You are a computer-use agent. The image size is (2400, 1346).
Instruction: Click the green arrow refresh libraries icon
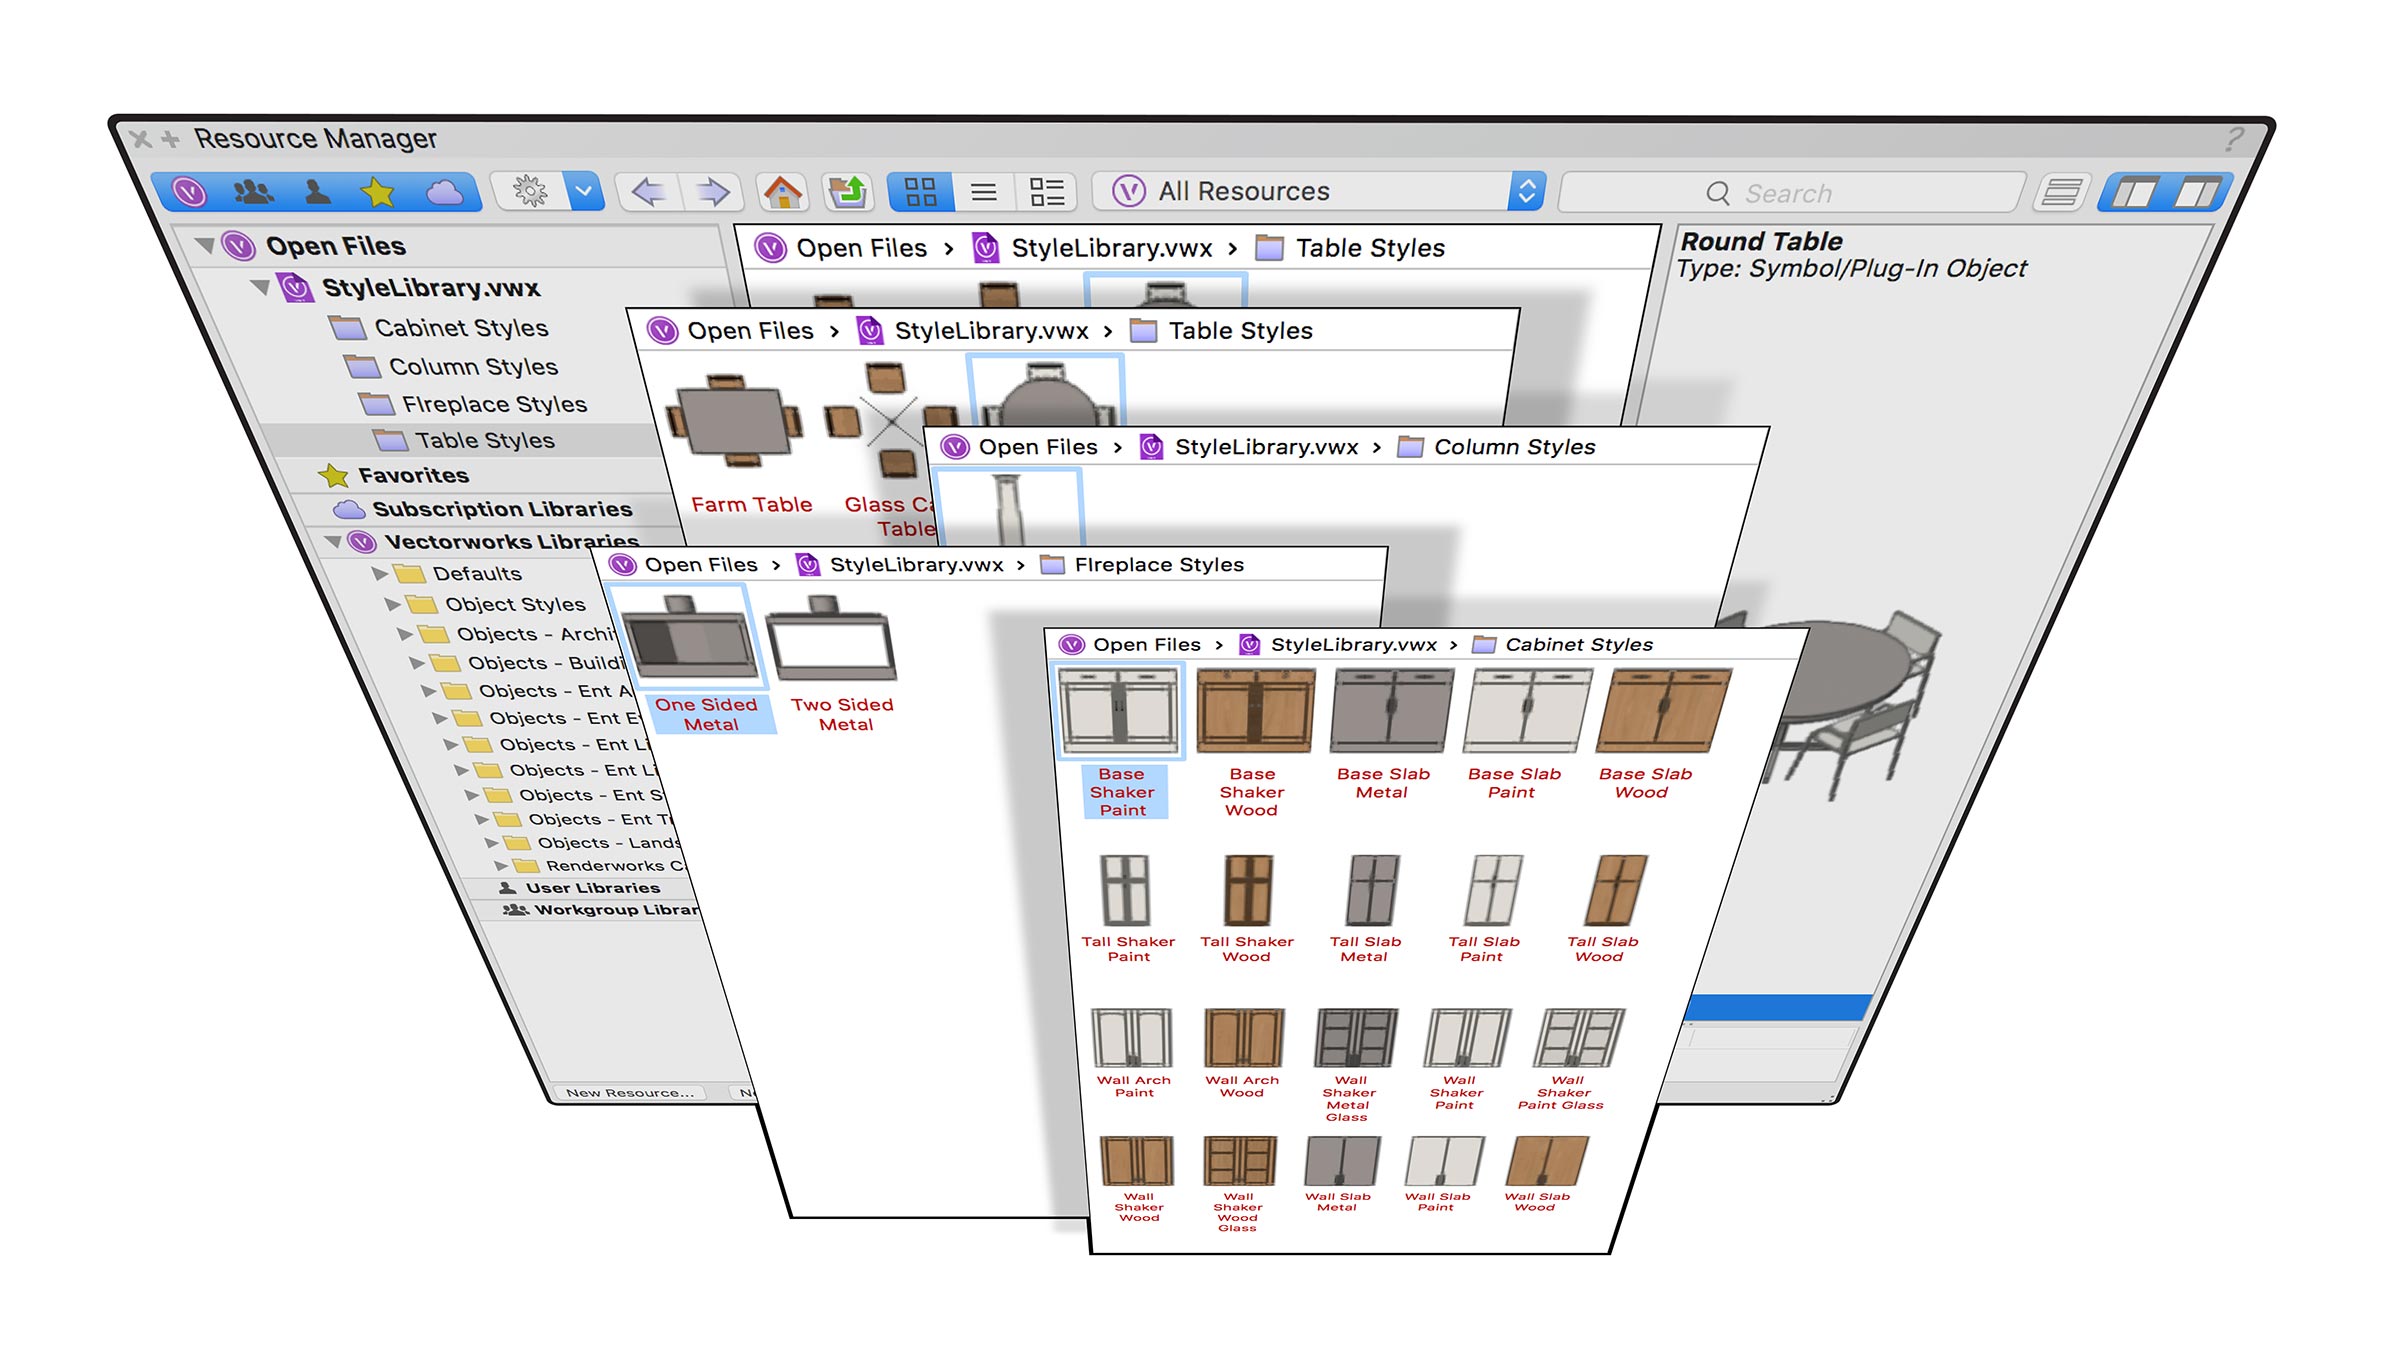pos(849,191)
